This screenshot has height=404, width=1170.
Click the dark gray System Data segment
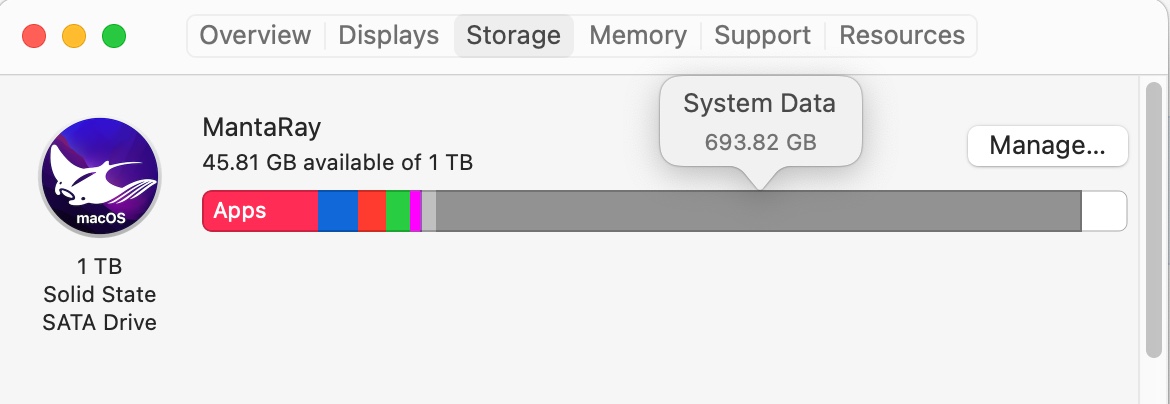click(x=758, y=211)
